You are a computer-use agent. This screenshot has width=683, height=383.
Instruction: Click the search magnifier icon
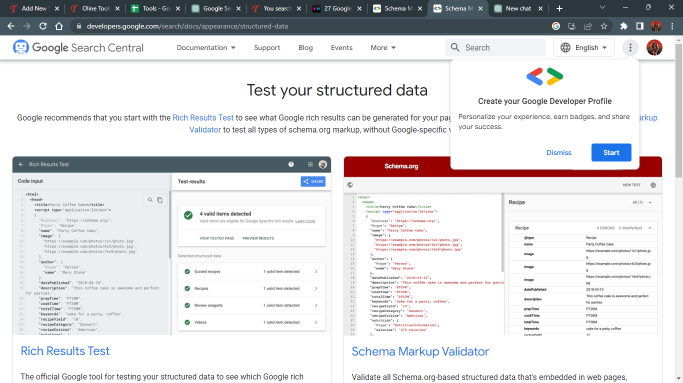tap(455, 47)
